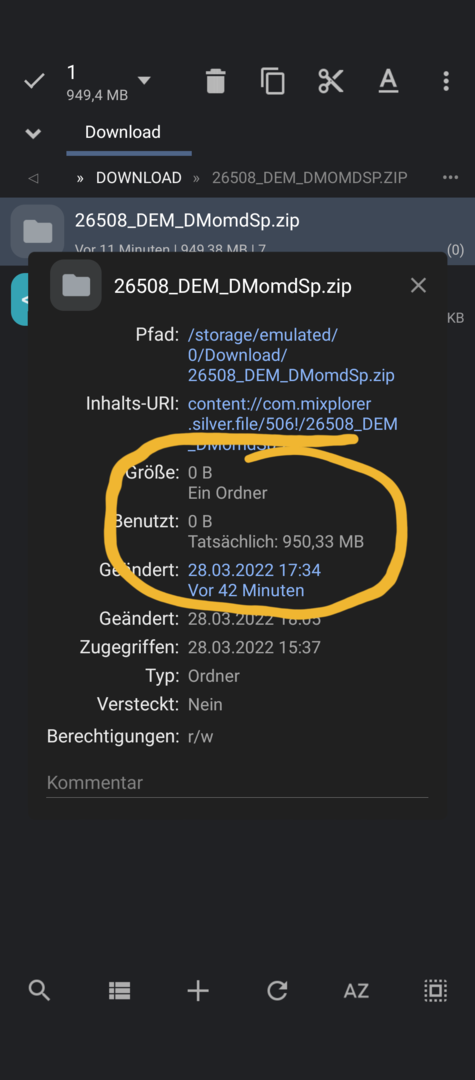
Task: Close the file properties dialog
Action: click(418, 285)
